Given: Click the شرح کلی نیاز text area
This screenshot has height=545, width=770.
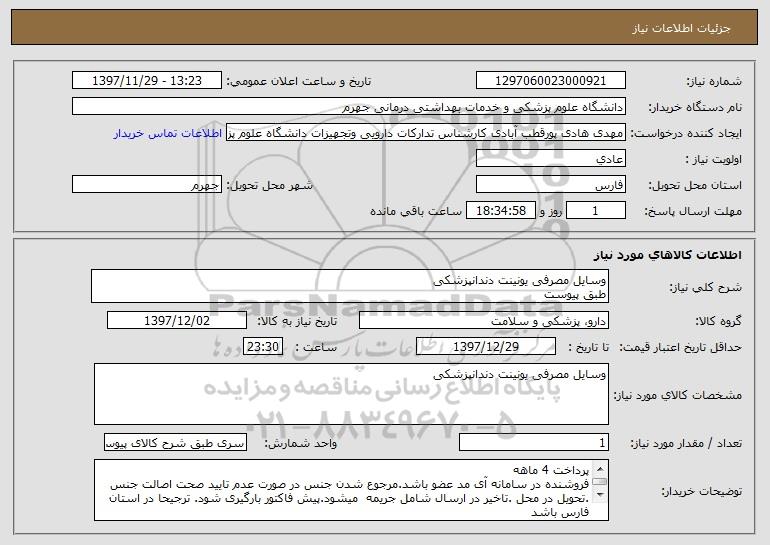Looking at the screenshot, I should click(350, 286).
